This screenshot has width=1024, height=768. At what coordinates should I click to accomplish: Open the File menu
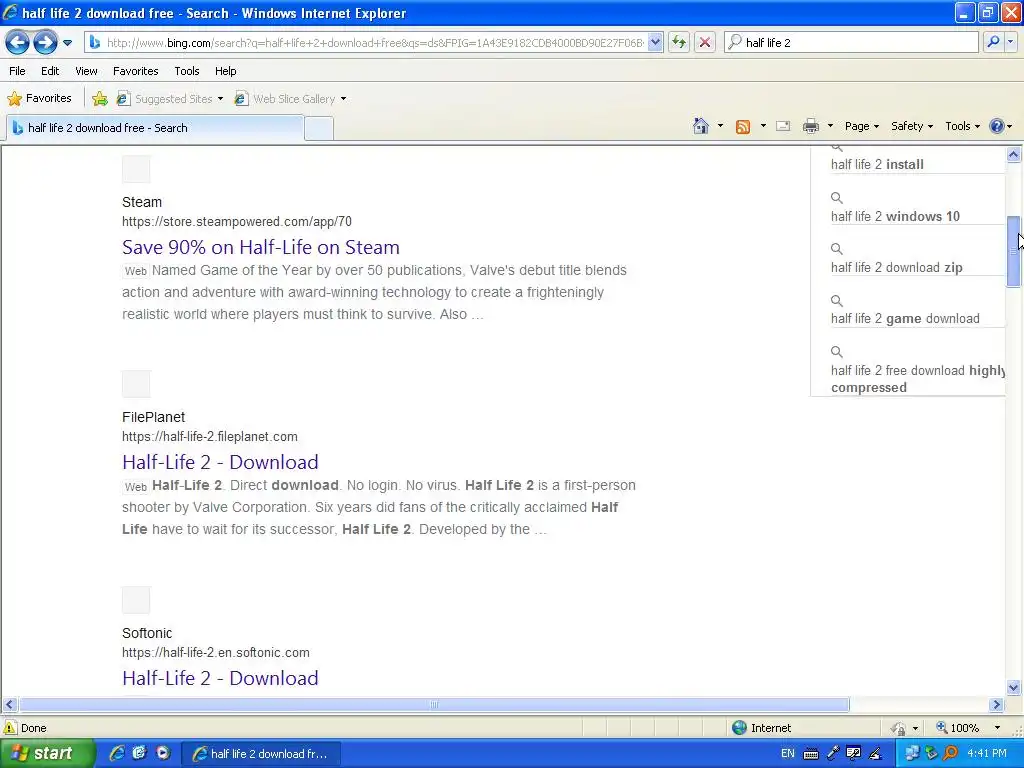click(18, 71)
